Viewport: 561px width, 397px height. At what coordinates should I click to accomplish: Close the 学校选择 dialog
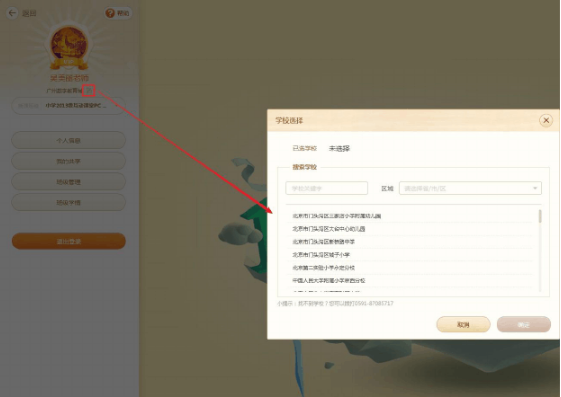click(546, 121)
